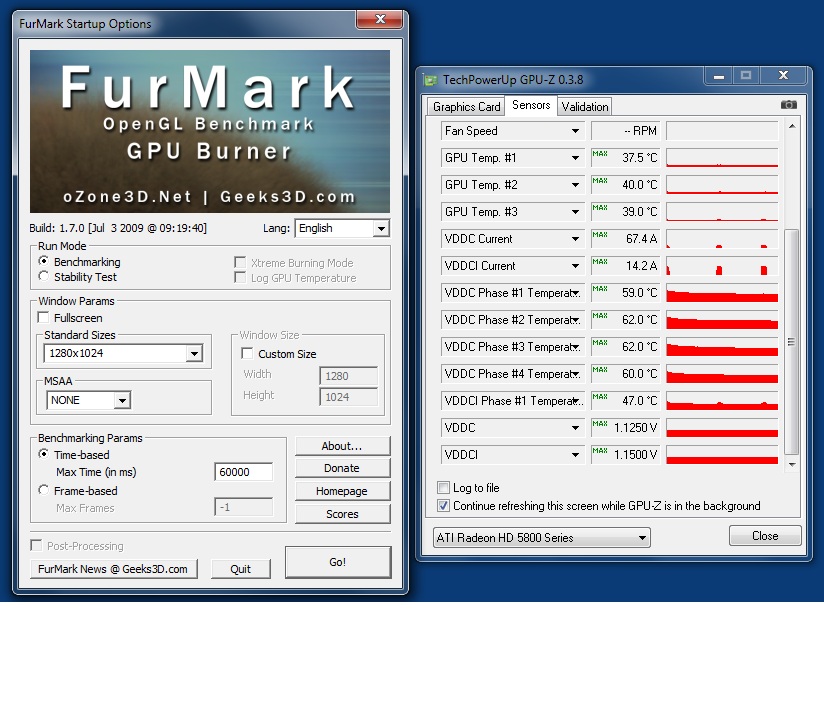
Task: Enable the Fullscreen checkbox
Action: (x=44, y=317)
